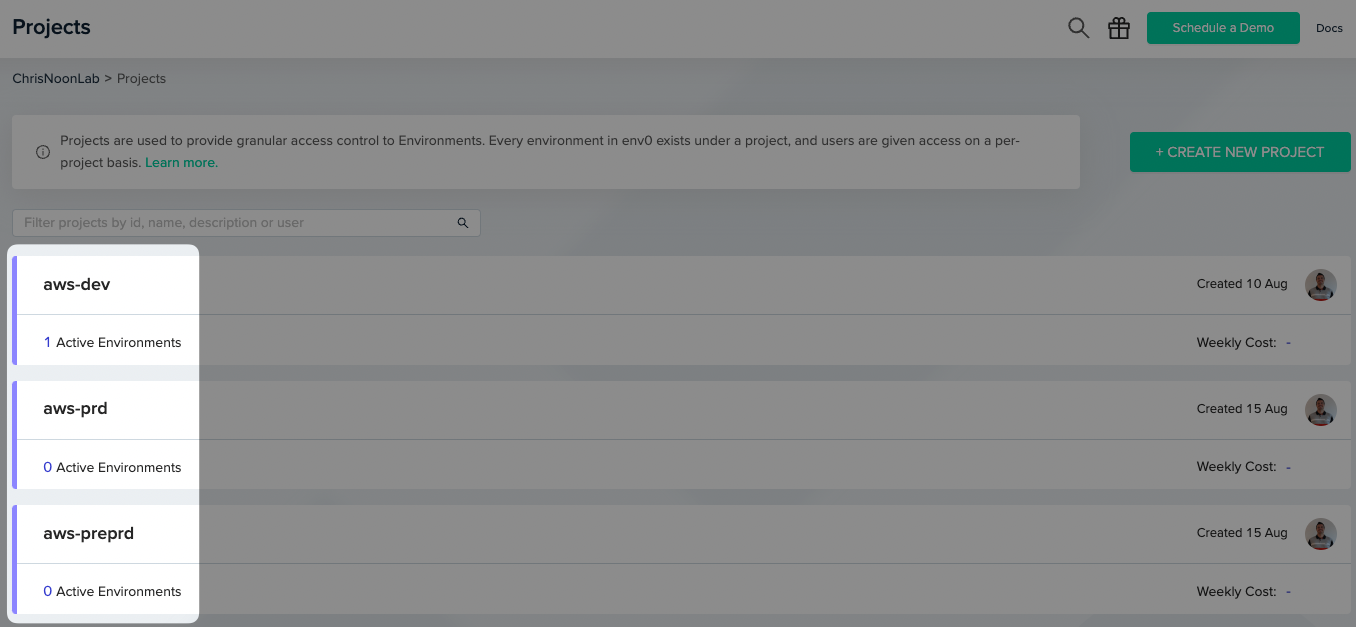The image size is (1356, 627).
Task: Click the gift box icon
Action: pos(1119,28)
